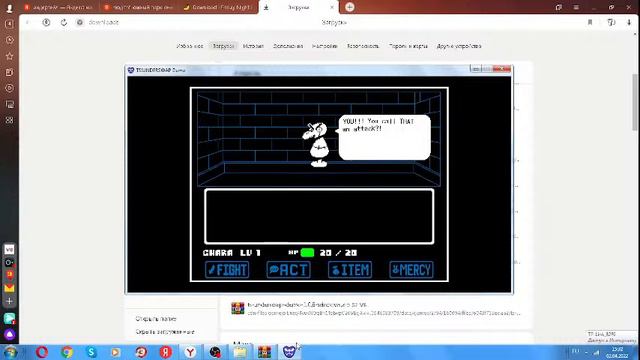Open the services grid icon in sidebar
The height and width of the screenshot is (360, 640).
point(9,120)
